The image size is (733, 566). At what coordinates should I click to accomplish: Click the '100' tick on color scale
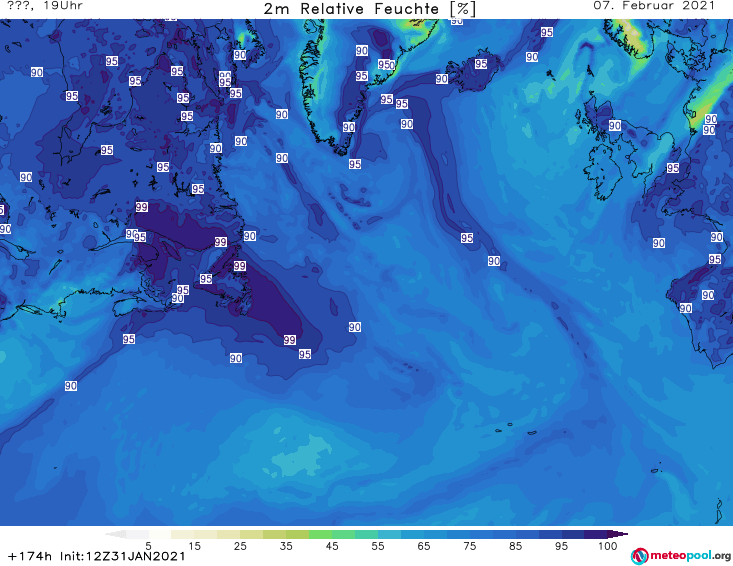coord(607,545)
